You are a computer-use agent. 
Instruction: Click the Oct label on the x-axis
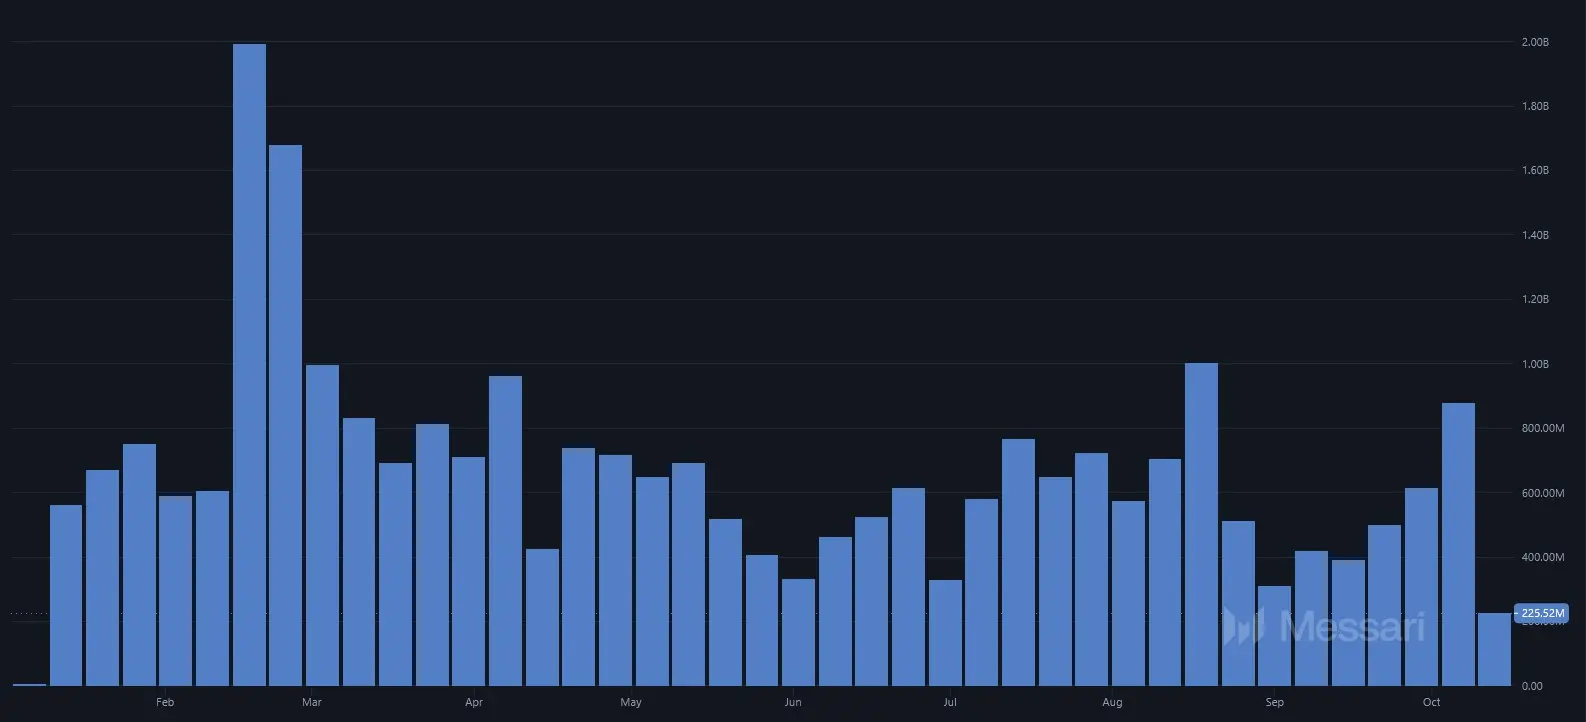pyautogui.click(x=1431, y=702)
